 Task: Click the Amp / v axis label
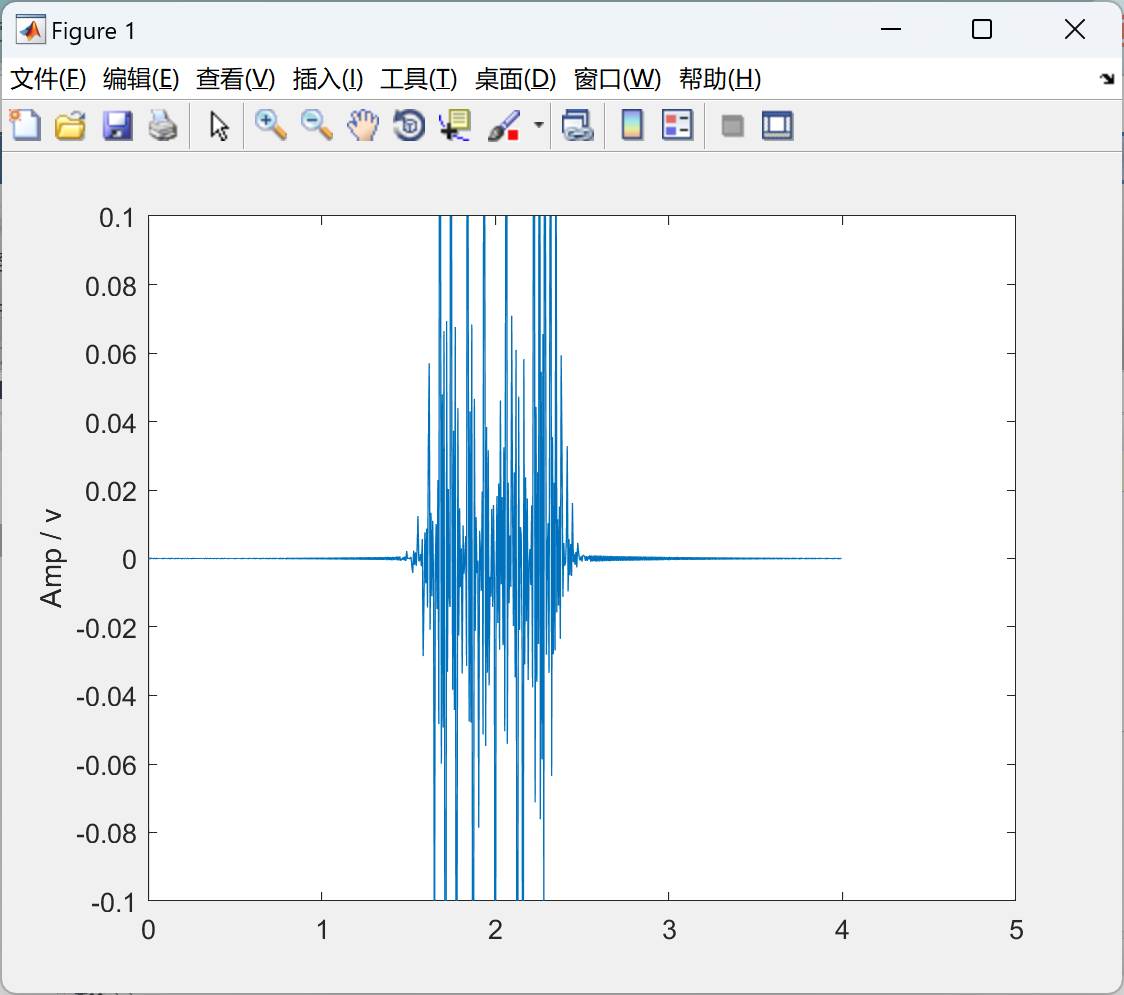(x=51, y=558)
